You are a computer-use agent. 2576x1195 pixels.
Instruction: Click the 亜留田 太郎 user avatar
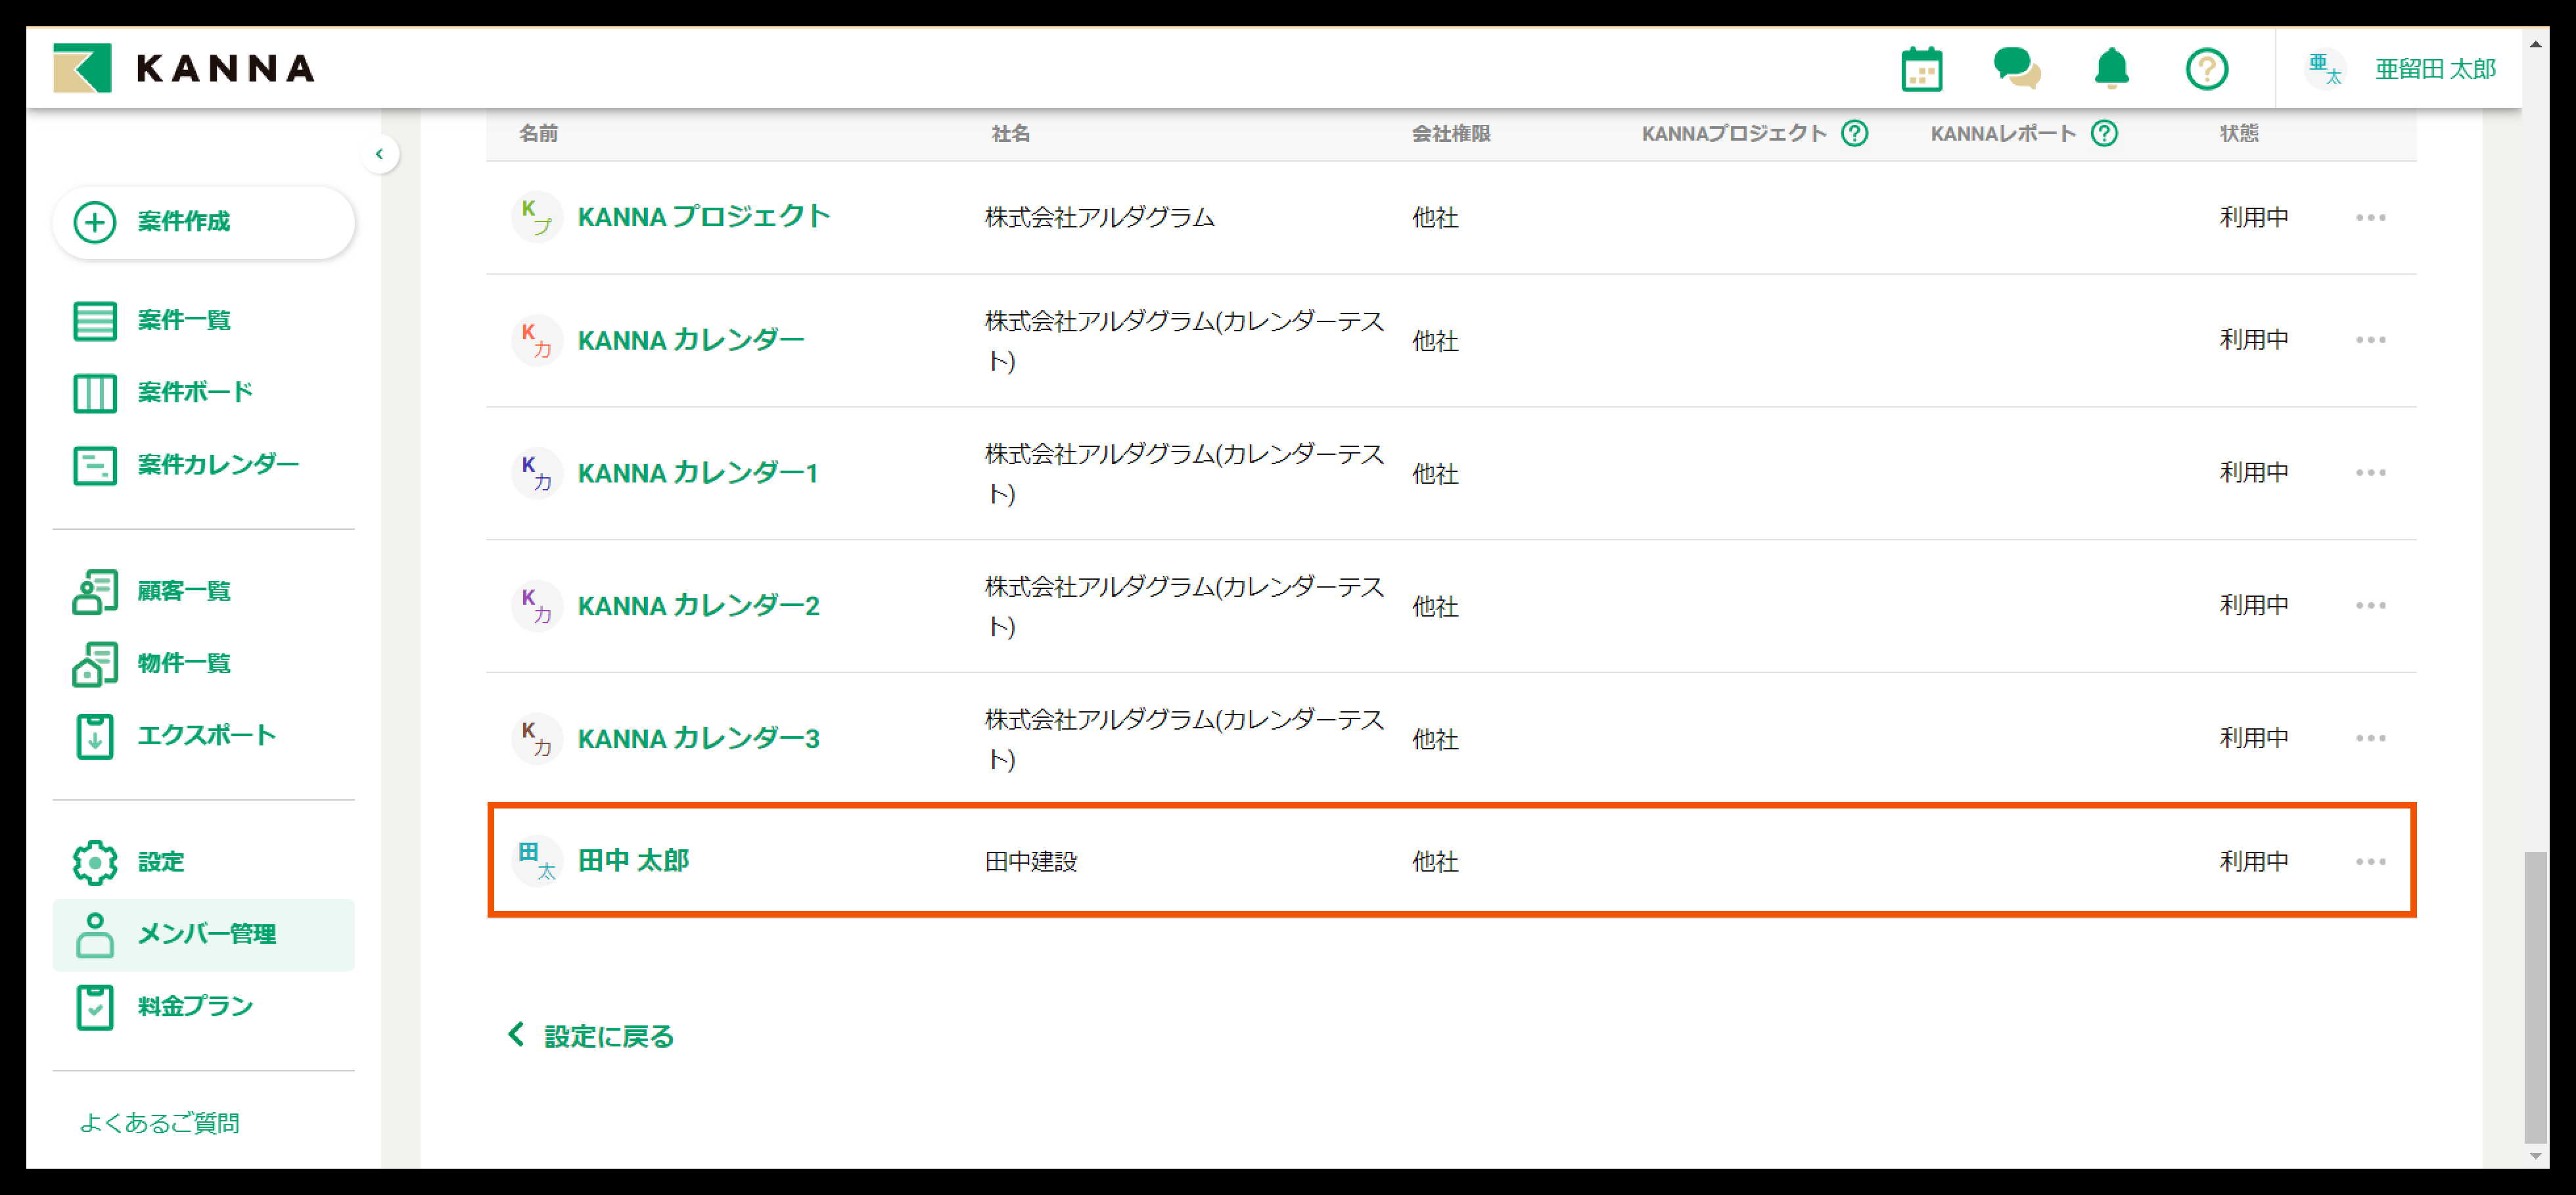coord(2325,69)
